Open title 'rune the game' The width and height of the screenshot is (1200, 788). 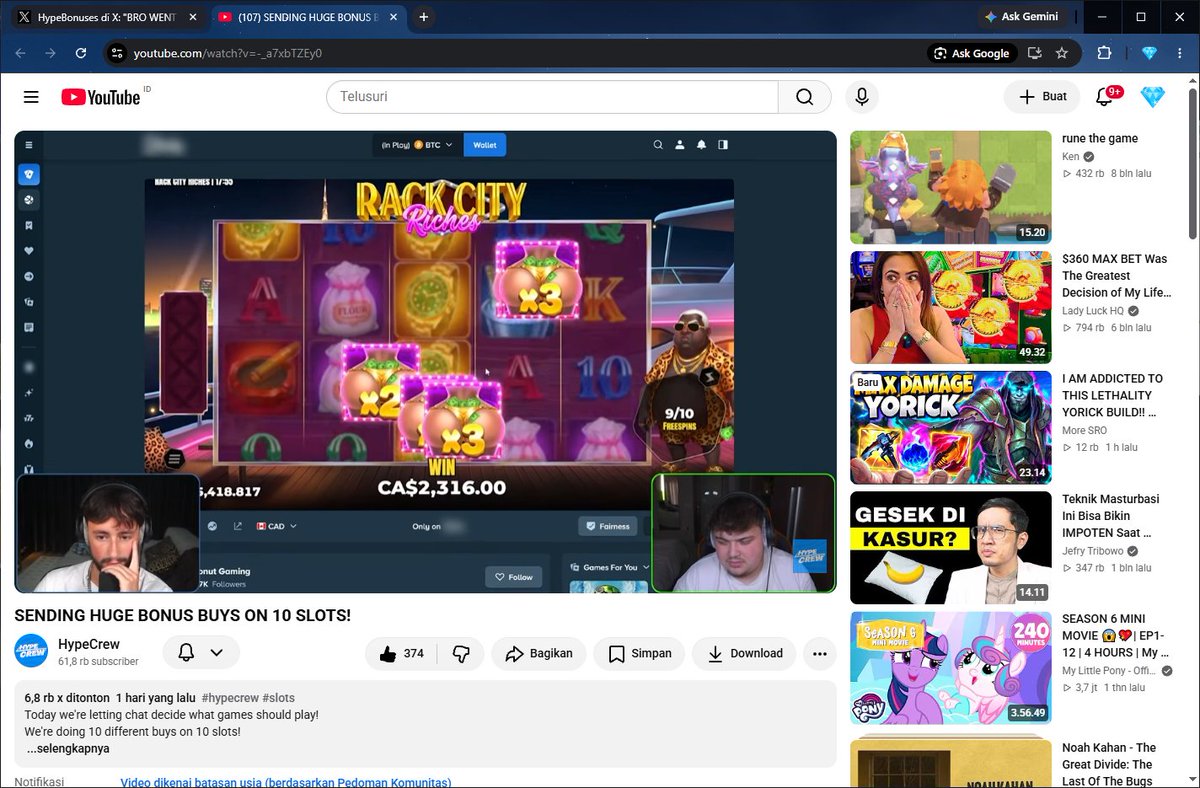click(1100, 139)
